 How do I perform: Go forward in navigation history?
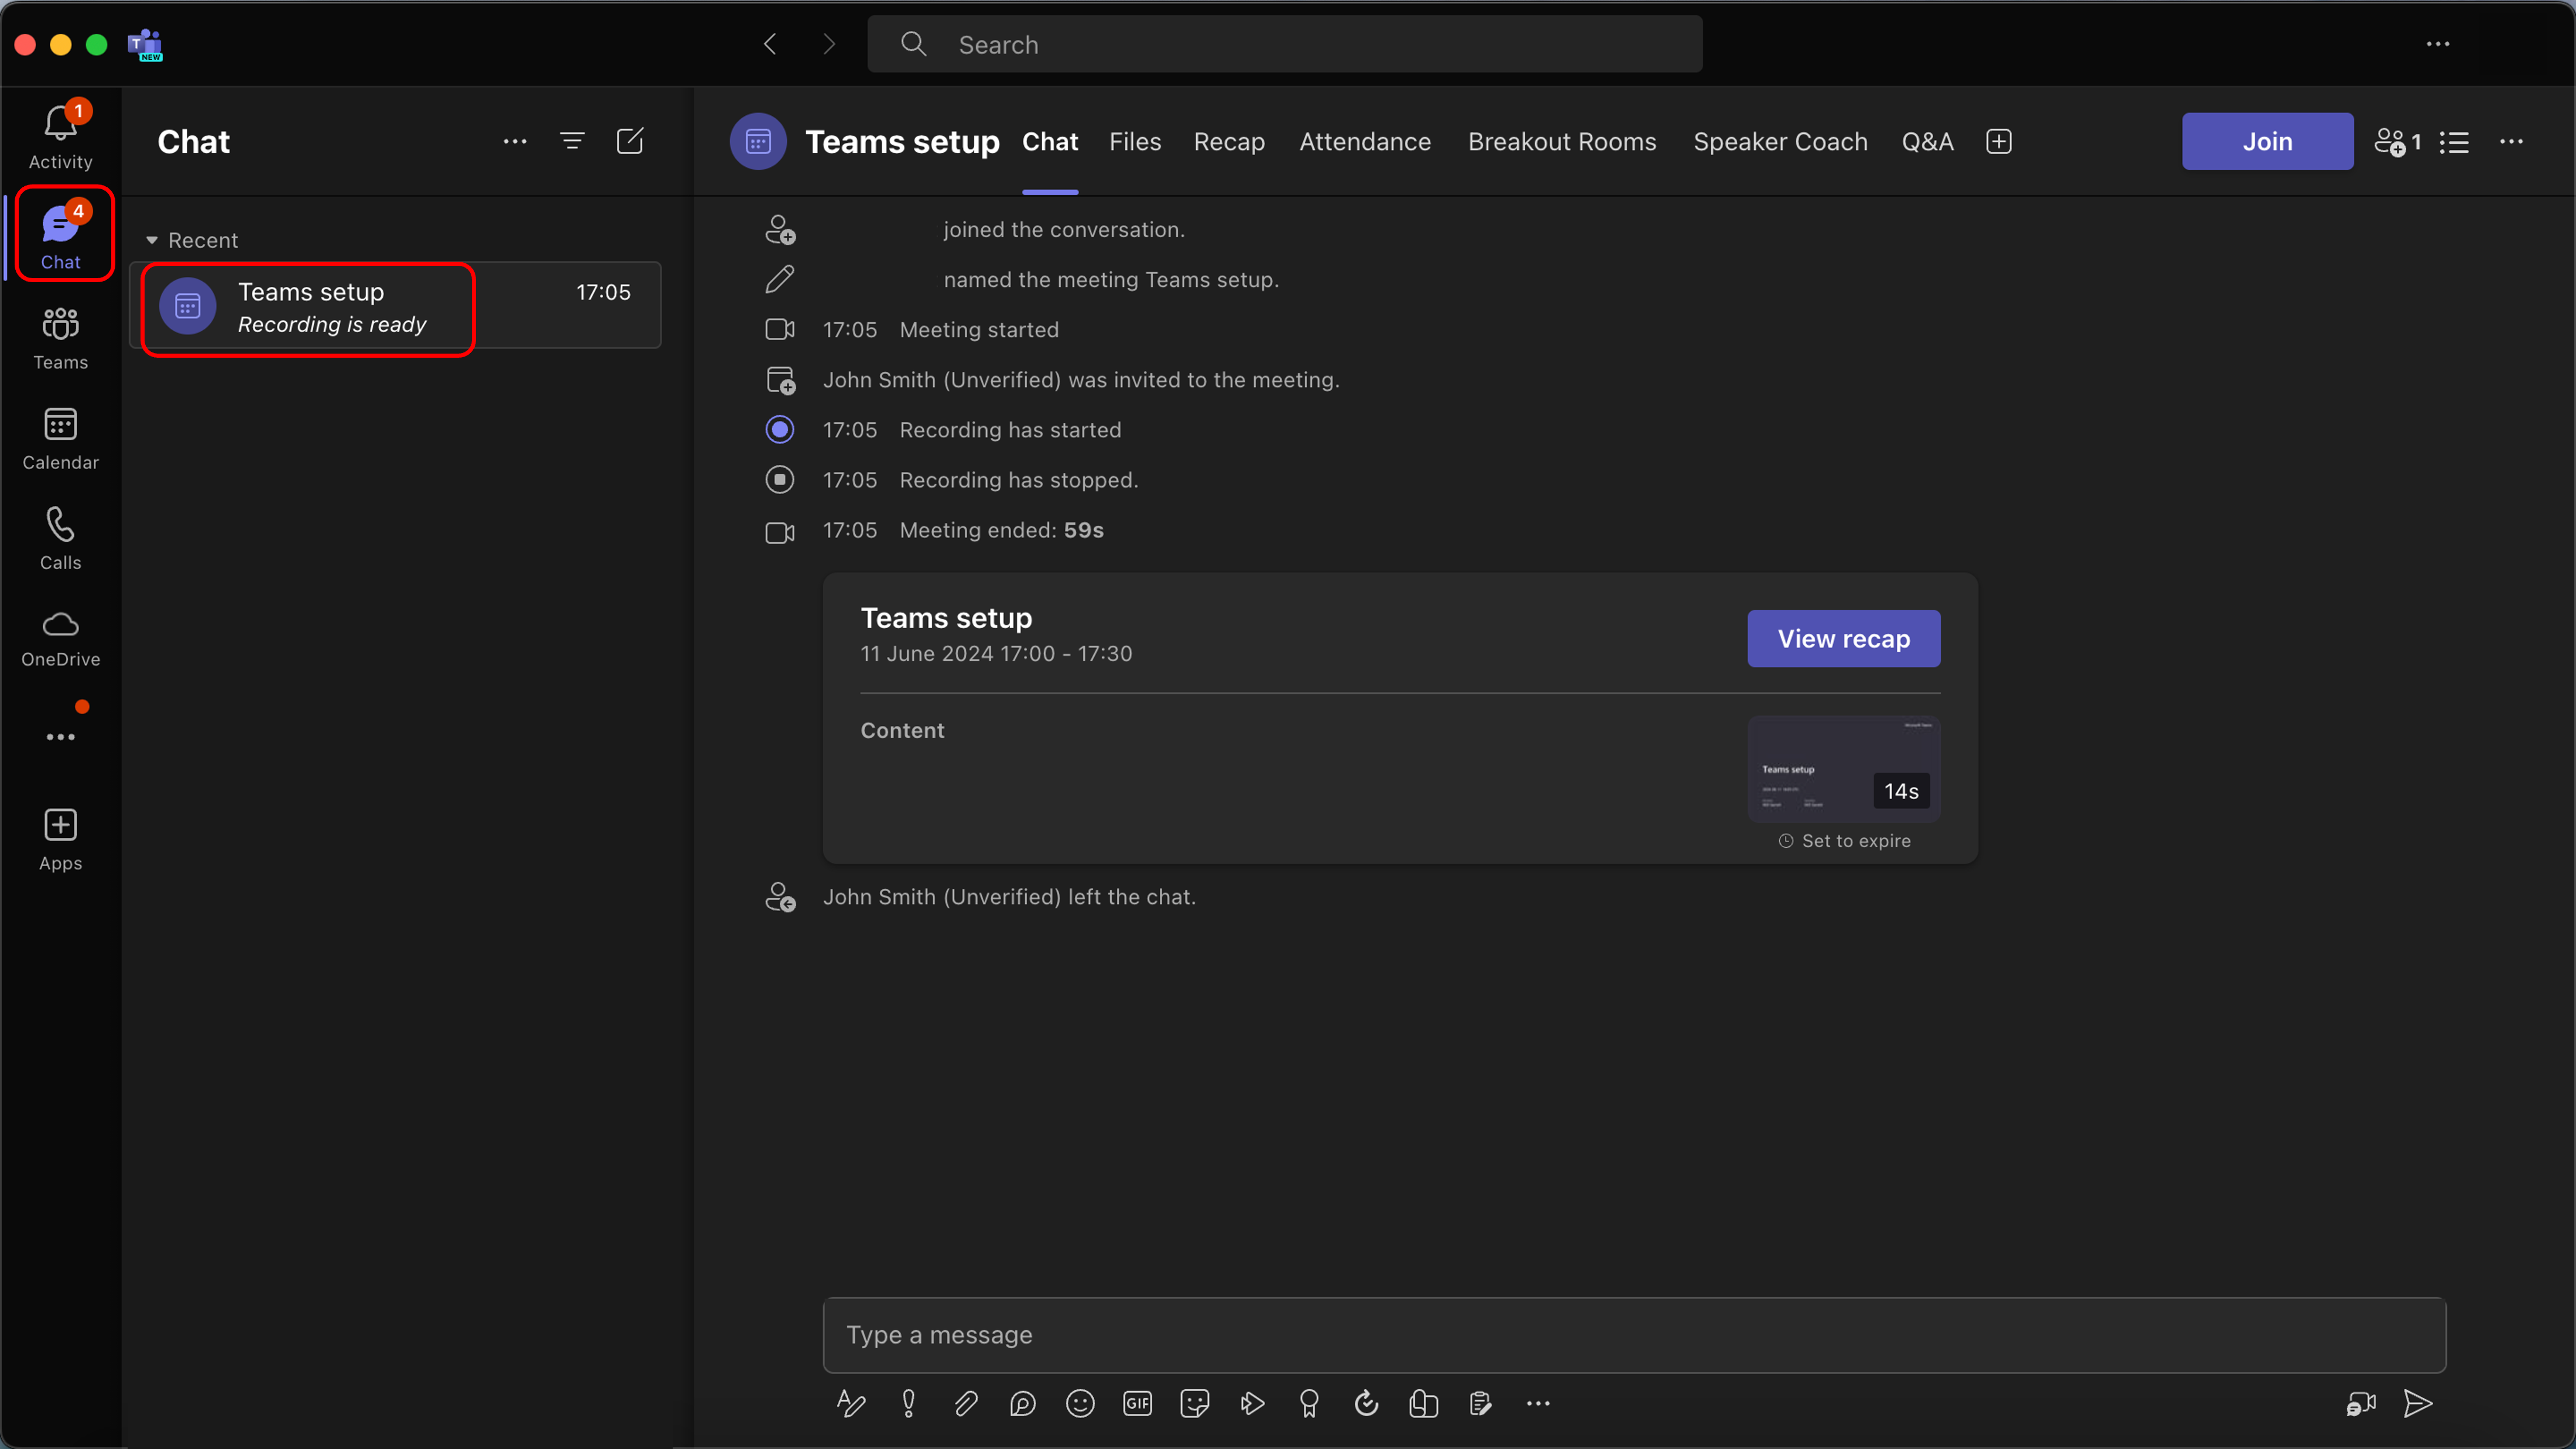pyautogui.click(x=828, y=44)
